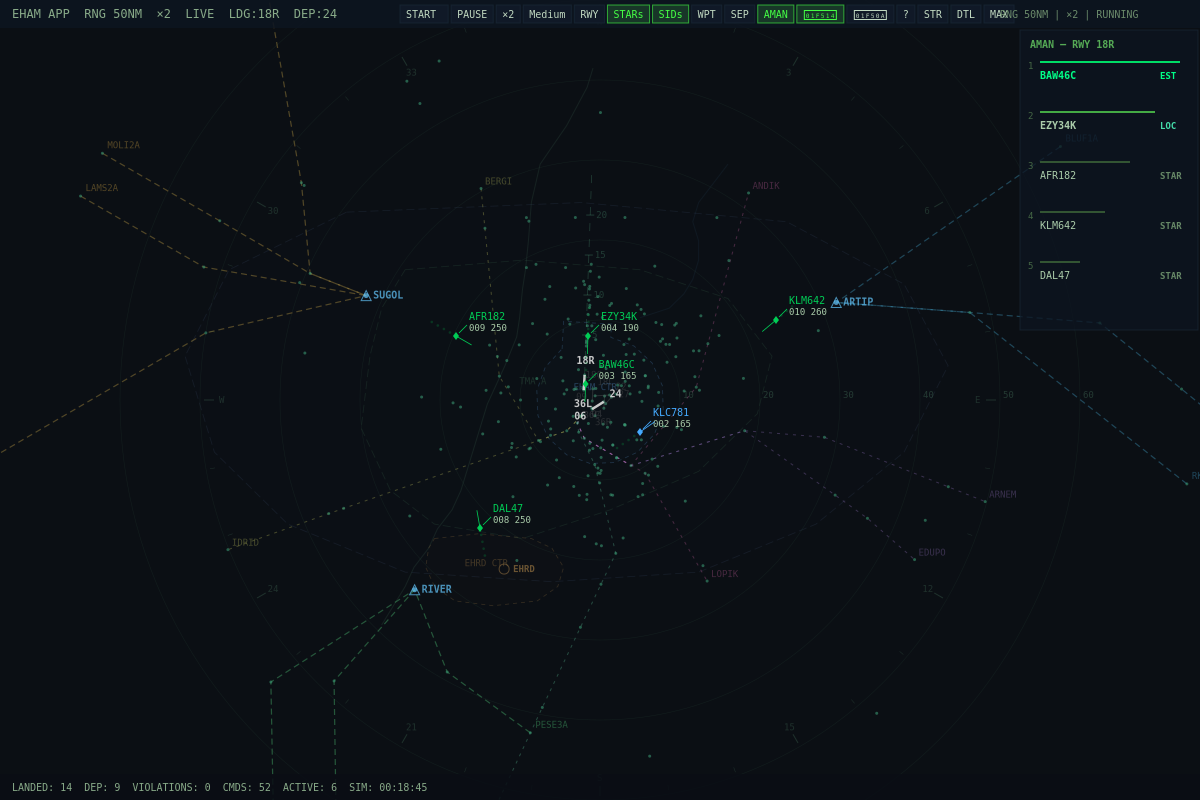Click the IDRID waypoint label

click(x=246, y=543)
